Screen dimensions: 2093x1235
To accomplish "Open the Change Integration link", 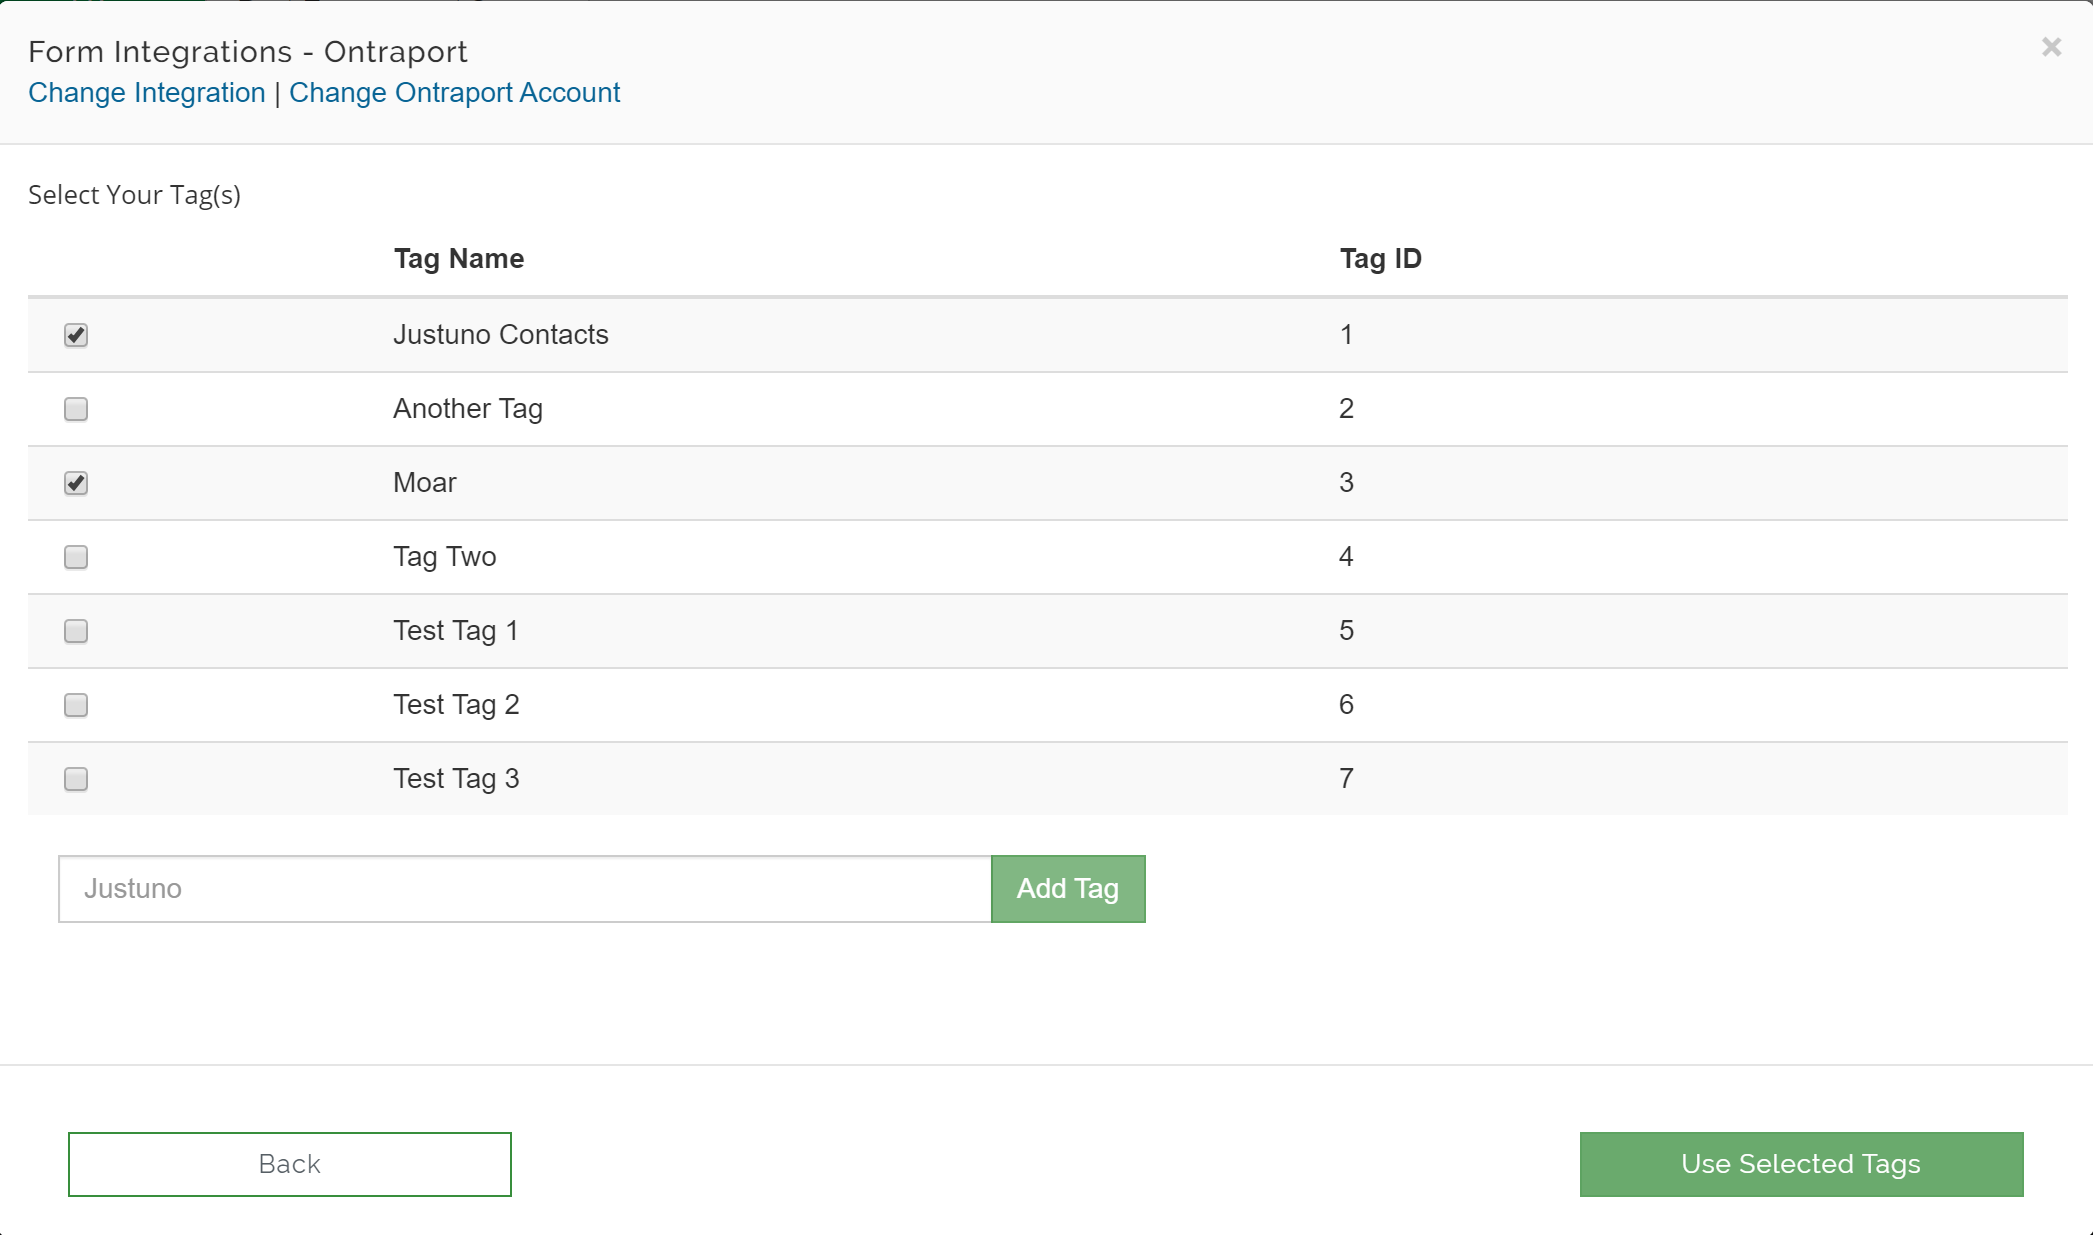I will pos(148,92).
